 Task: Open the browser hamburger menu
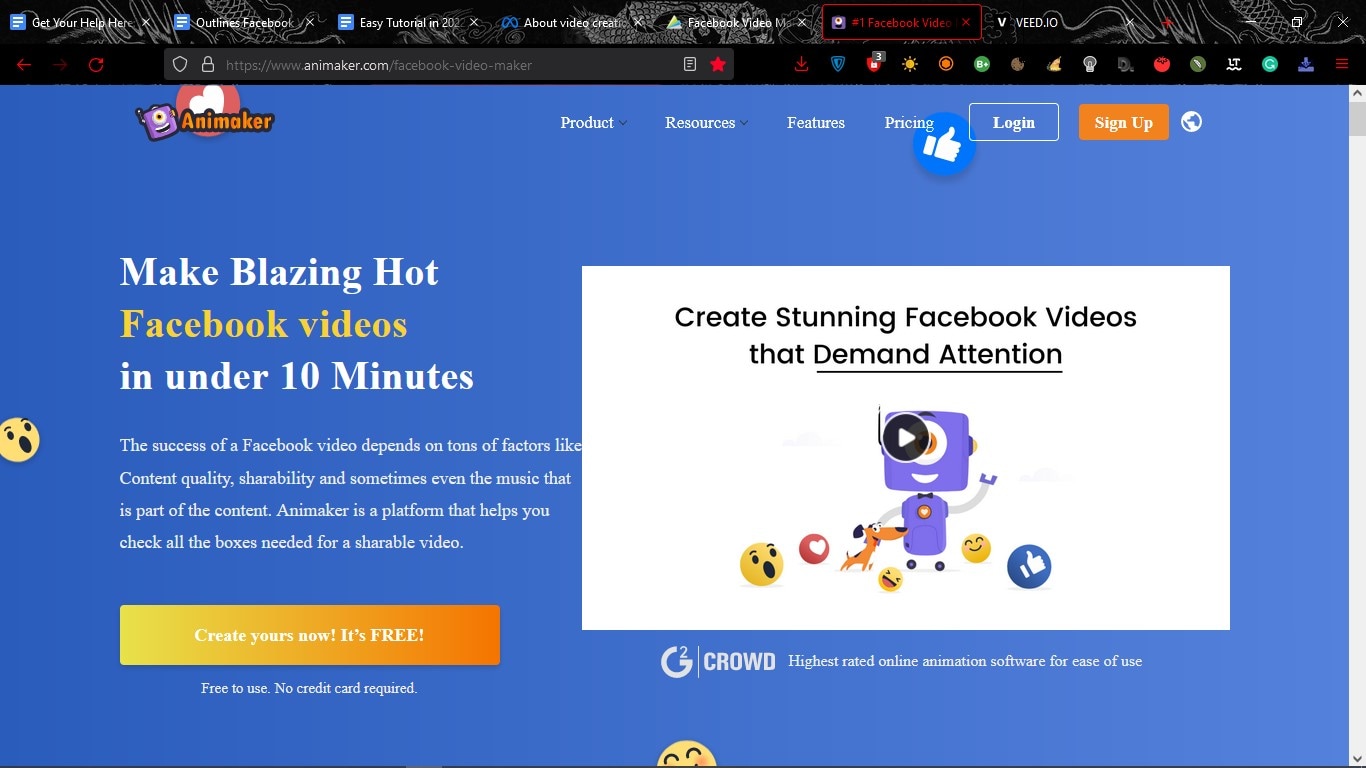[x=1342, y=65]
